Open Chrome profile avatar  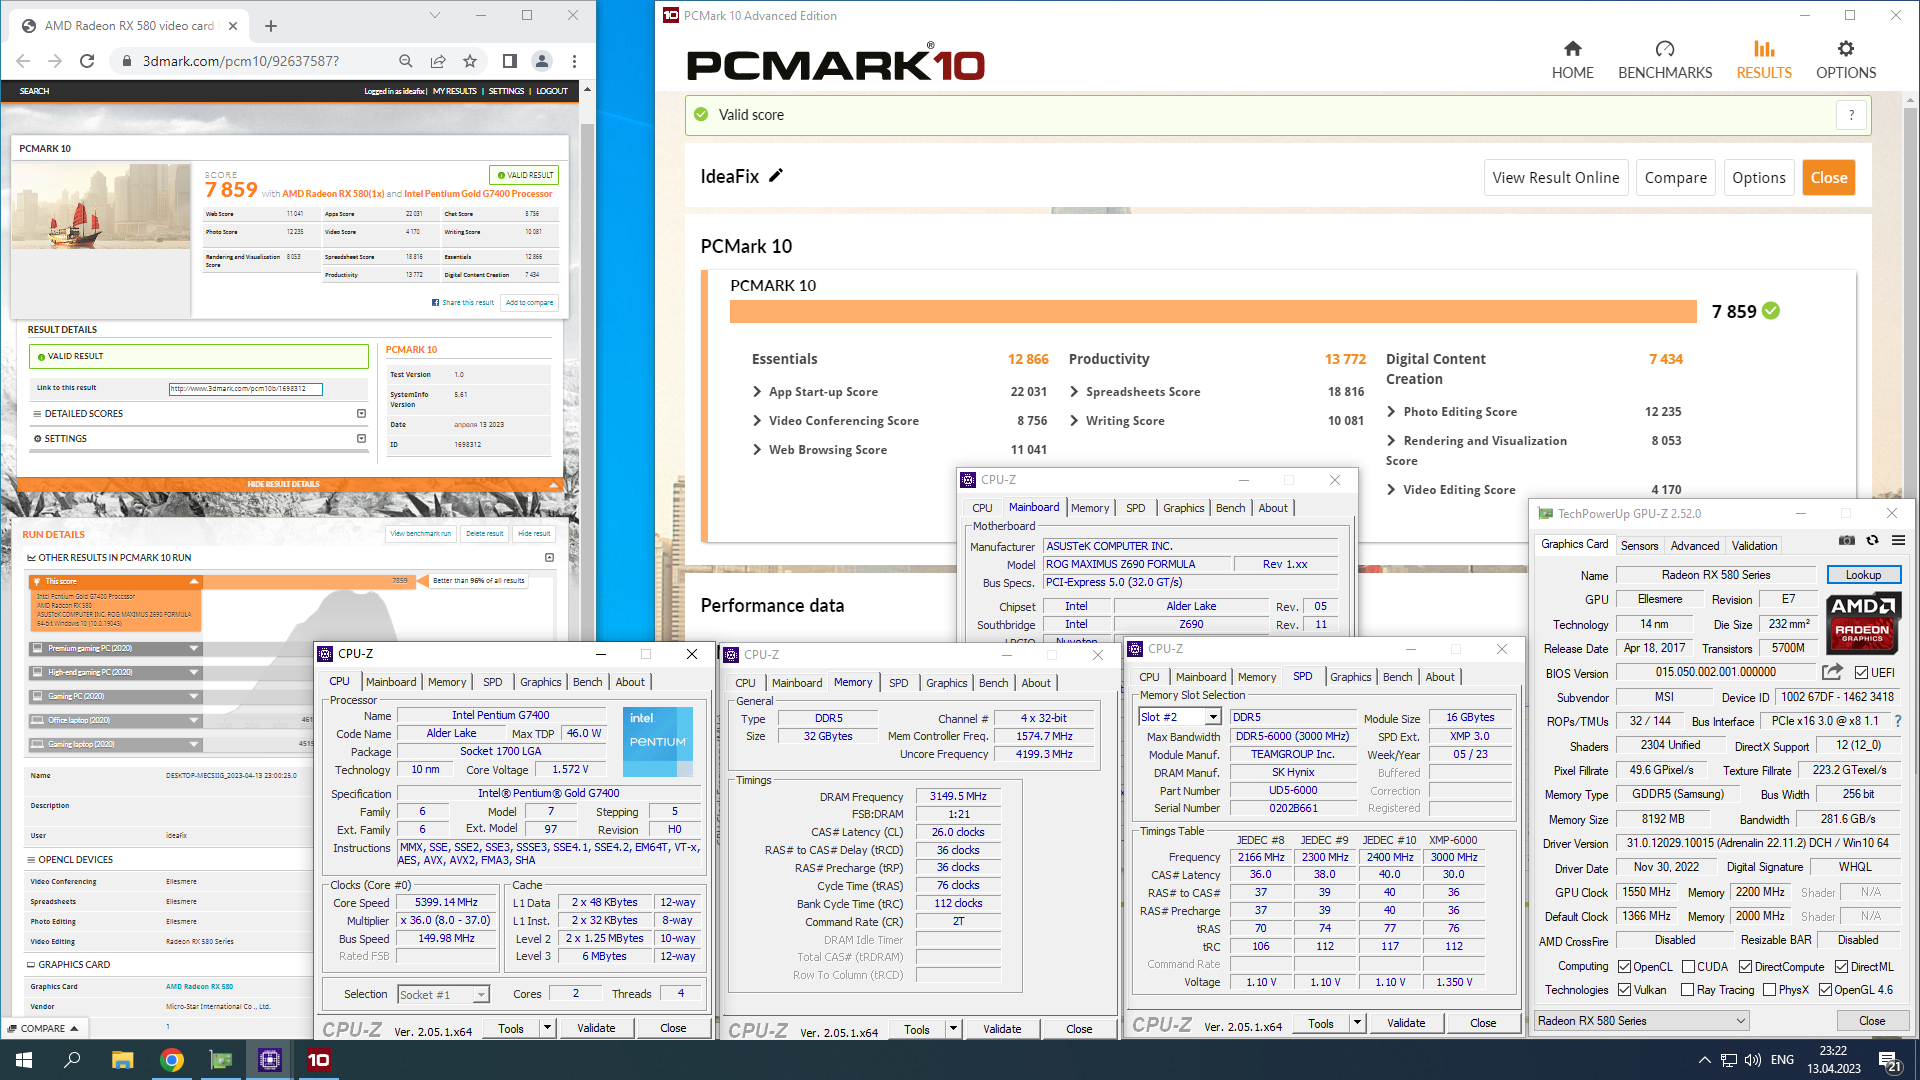tap(542, 61)
